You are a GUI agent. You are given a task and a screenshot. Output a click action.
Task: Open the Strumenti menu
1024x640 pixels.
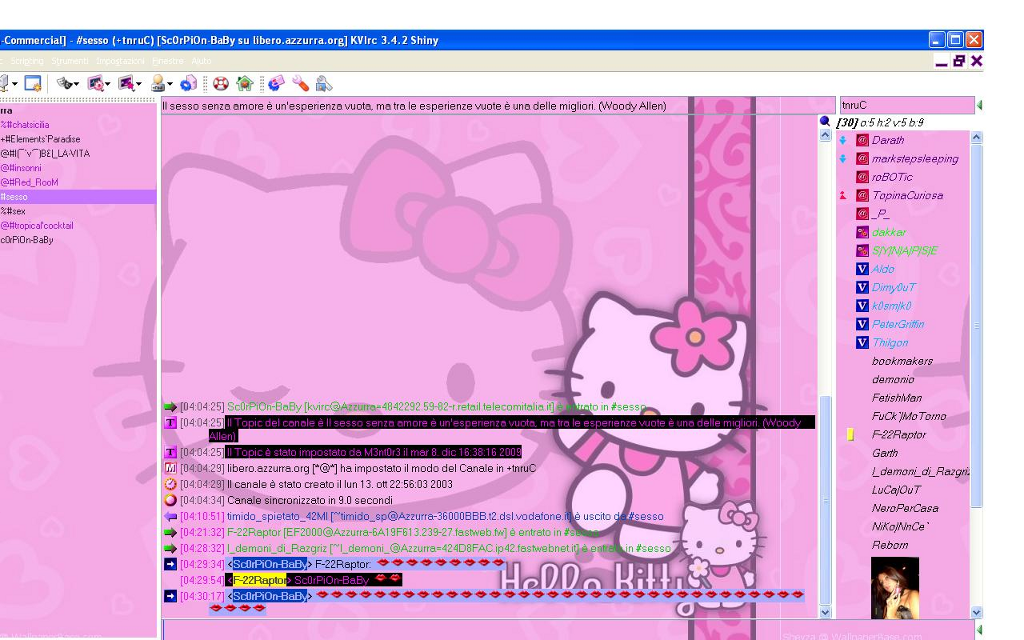[x=70, y=62]
